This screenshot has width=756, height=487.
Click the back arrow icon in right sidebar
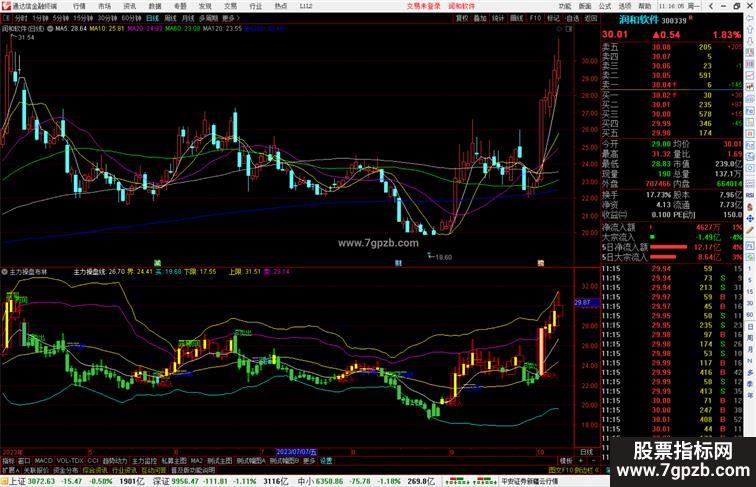click(x=750, y=17)
